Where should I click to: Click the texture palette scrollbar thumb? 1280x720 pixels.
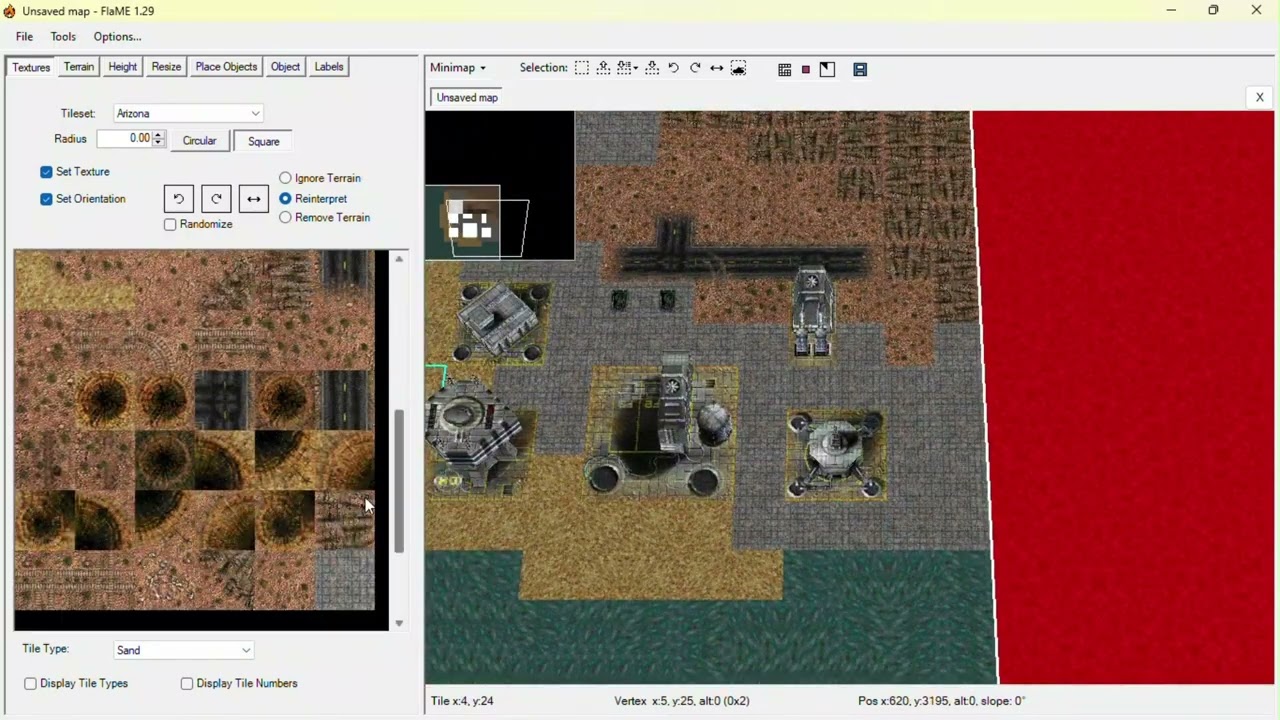coord(398,481)
